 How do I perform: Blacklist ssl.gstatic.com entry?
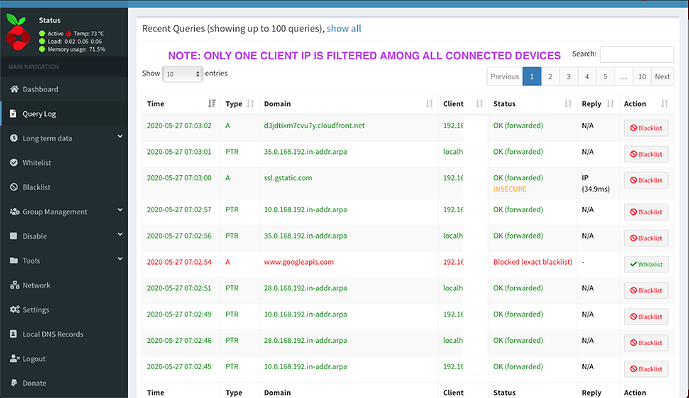pyautogui.click(x=646, y=180)
